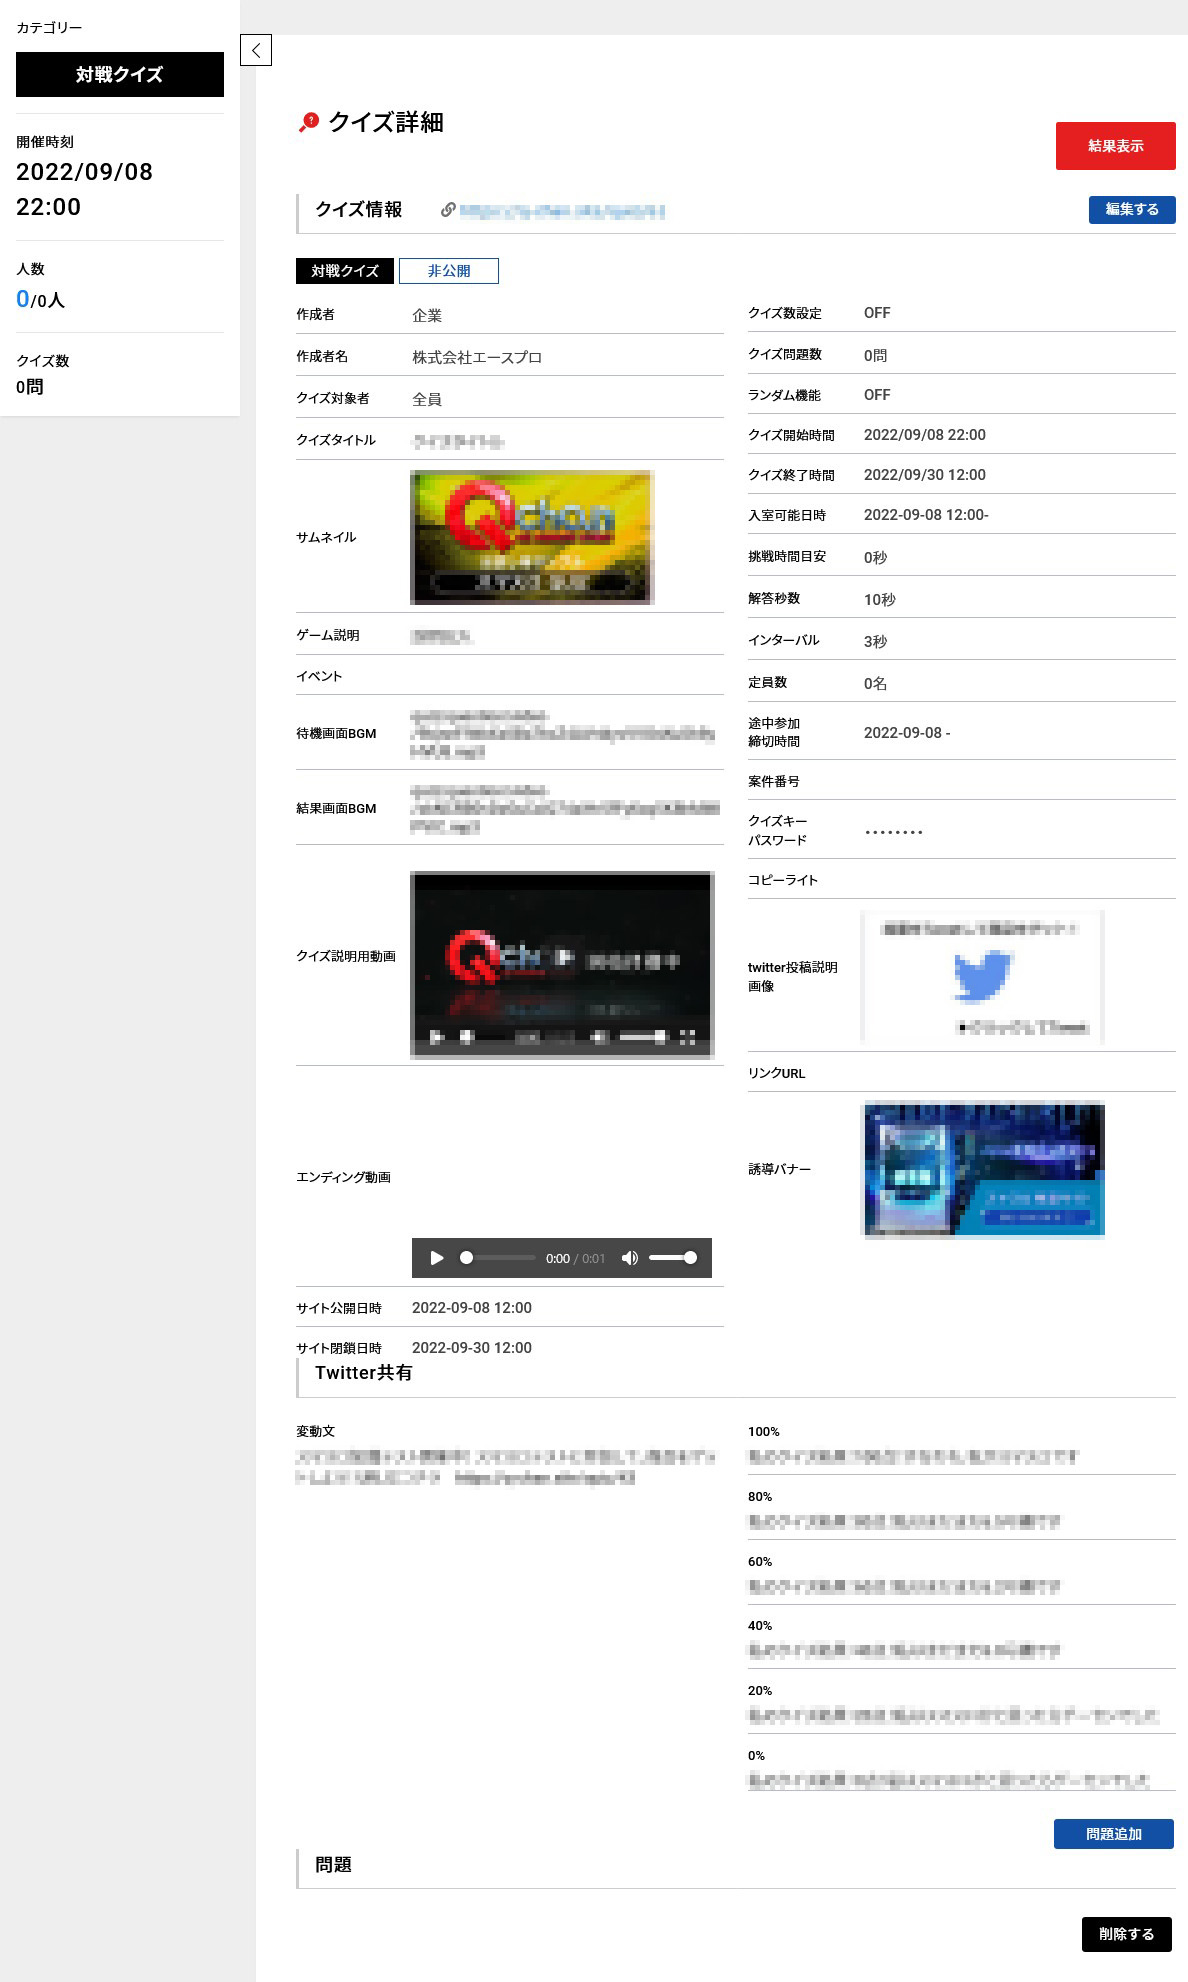Click the 対戦クイズ black tag
The width and height of the screenshot is (1188, 1982).
pos(345,271)
